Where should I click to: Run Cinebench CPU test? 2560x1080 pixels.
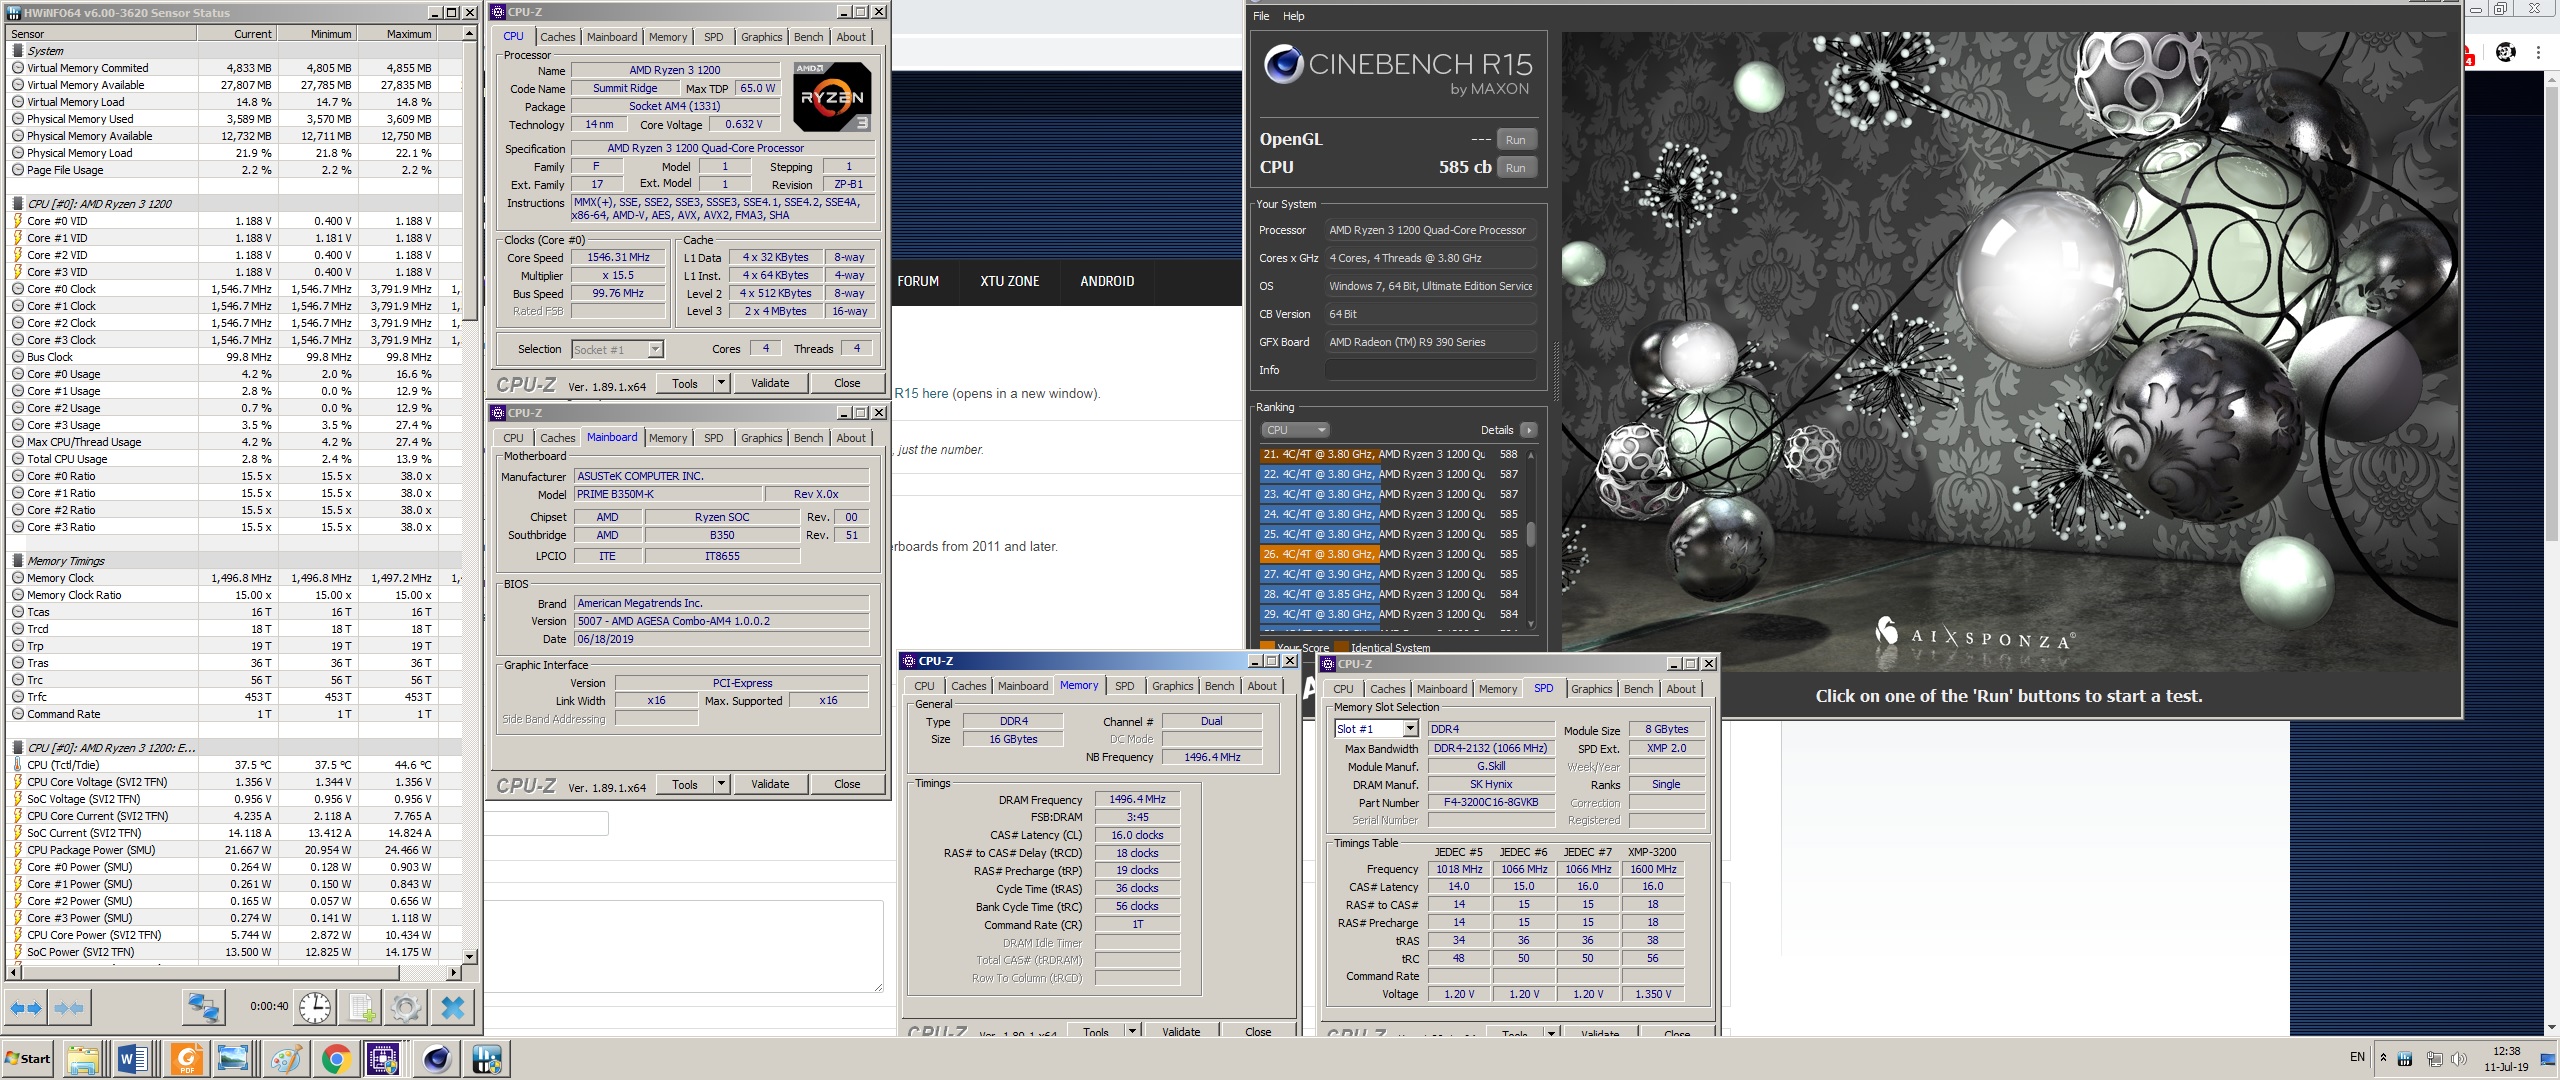1516,168
